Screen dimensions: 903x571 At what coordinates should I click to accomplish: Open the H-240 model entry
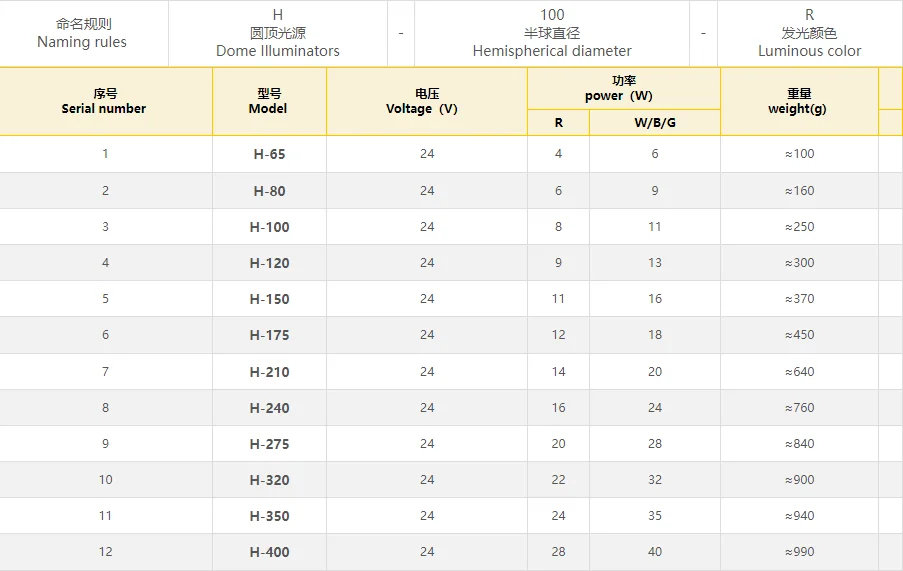click(x=269, y=408)
